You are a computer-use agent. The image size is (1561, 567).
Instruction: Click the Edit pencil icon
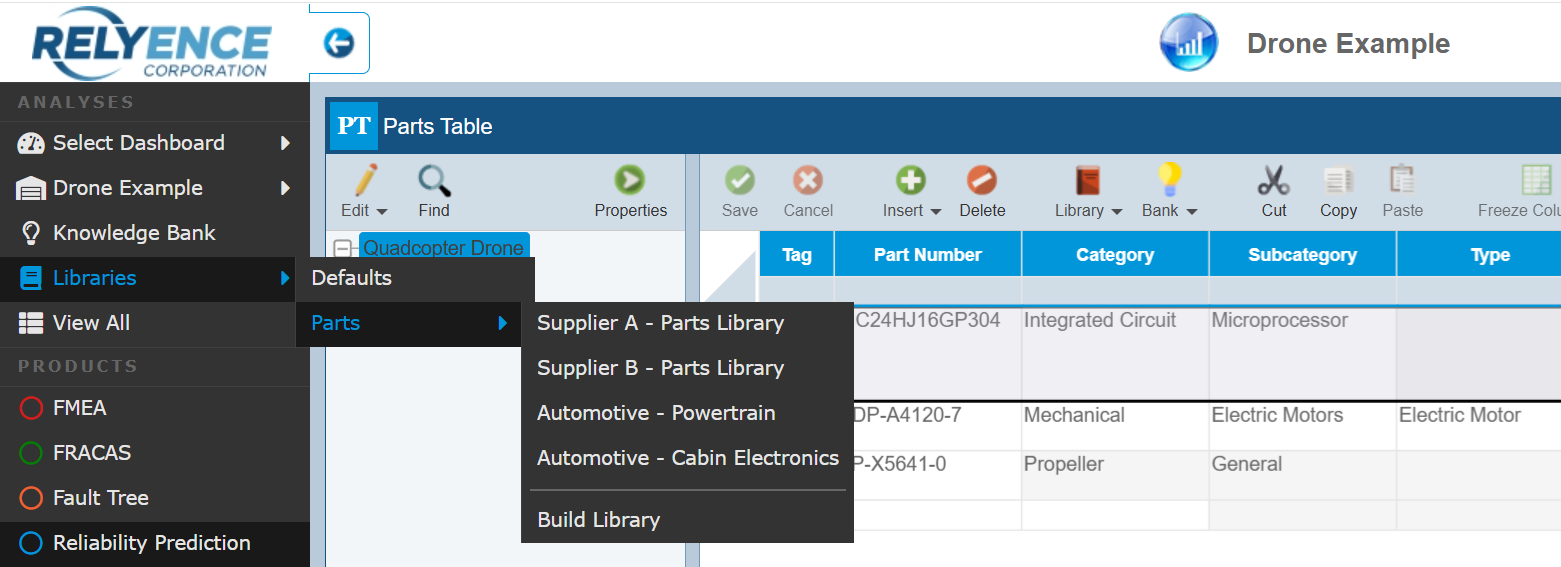364,181
